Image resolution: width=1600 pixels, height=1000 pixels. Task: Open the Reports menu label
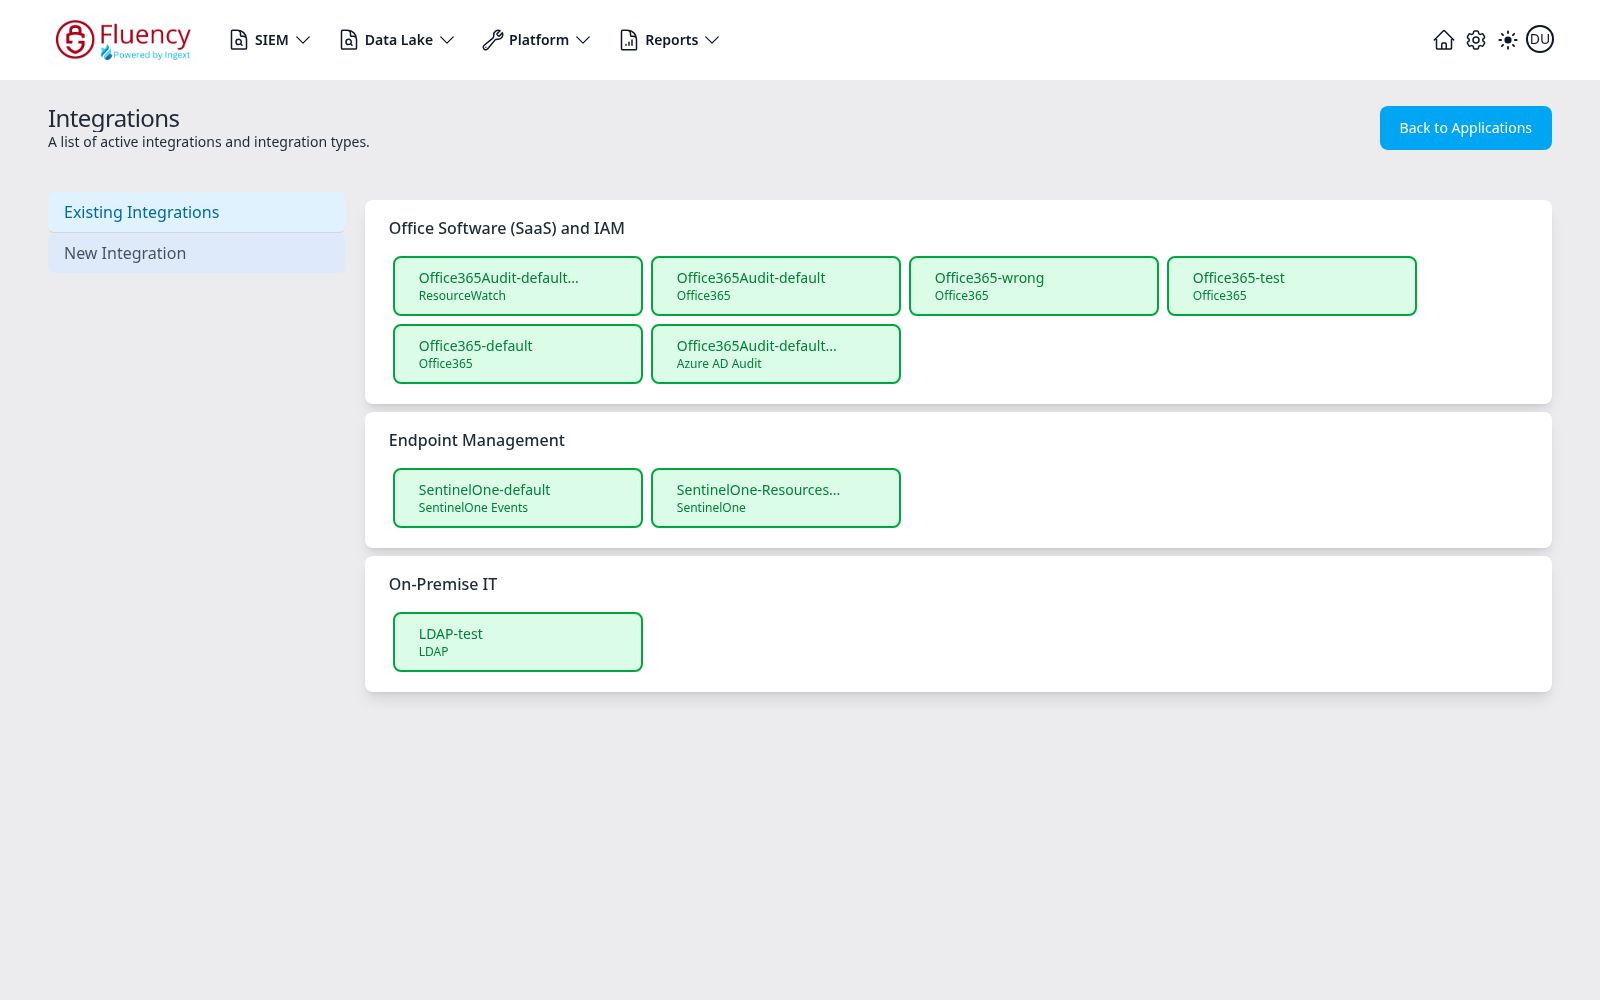672,40
